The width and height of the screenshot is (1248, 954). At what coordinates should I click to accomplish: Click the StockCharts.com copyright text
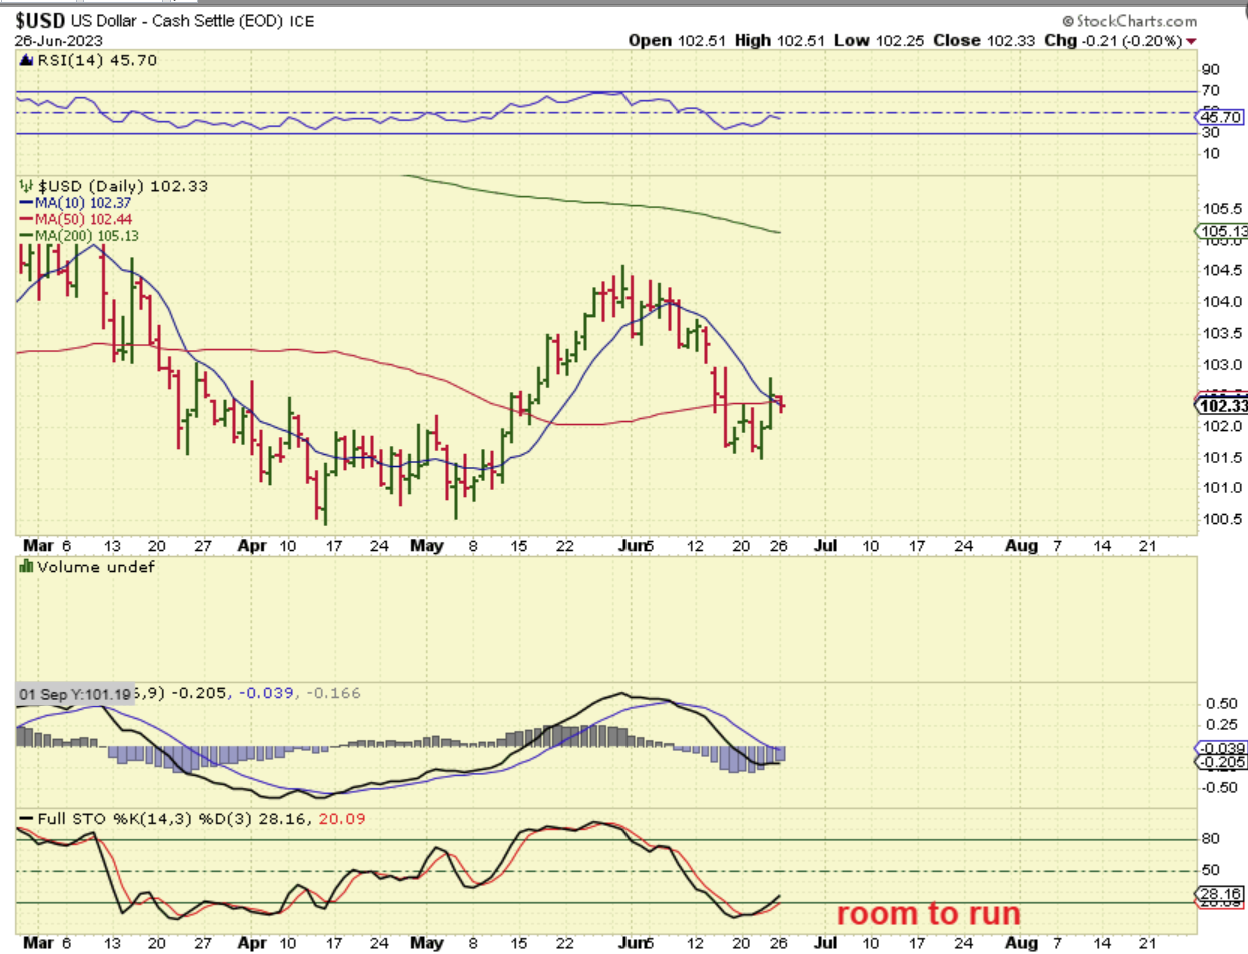[x=1130, y=21]
